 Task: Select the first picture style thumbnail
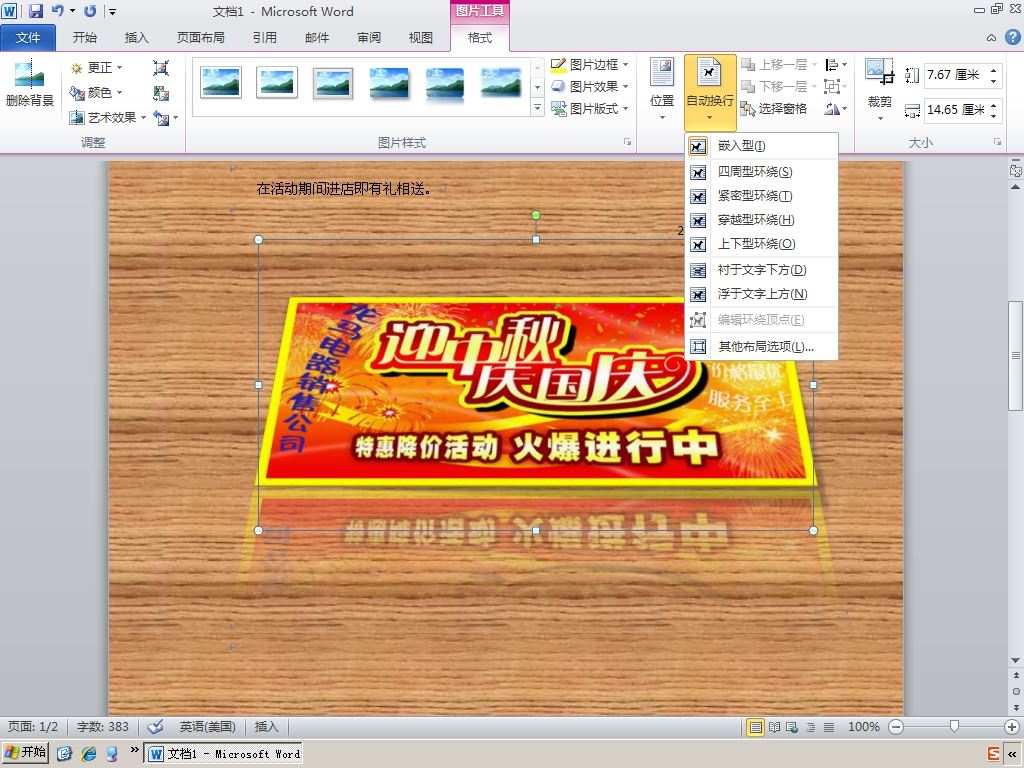pyautogui.click(x=221, y=83)
